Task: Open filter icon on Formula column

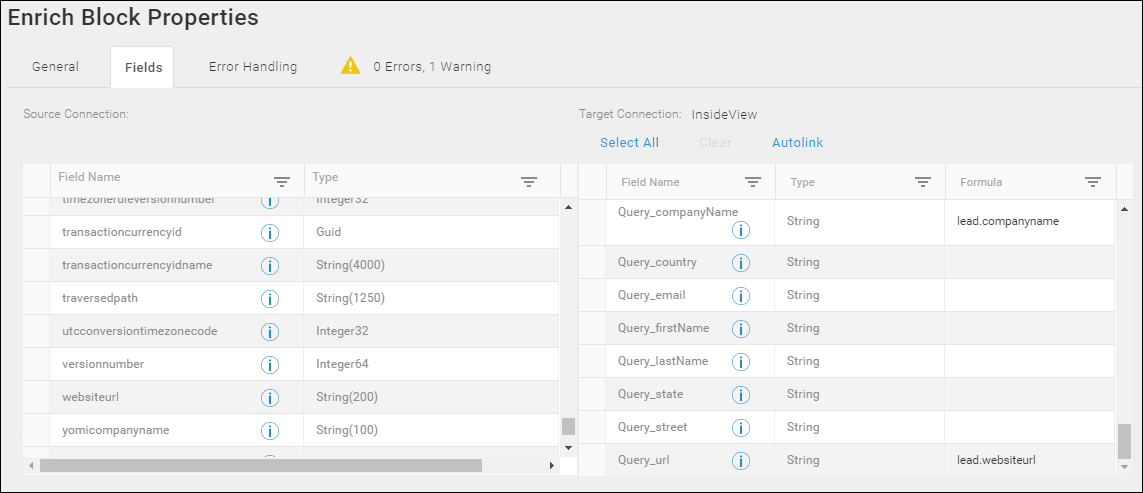Action: [x=1092, y=182]
